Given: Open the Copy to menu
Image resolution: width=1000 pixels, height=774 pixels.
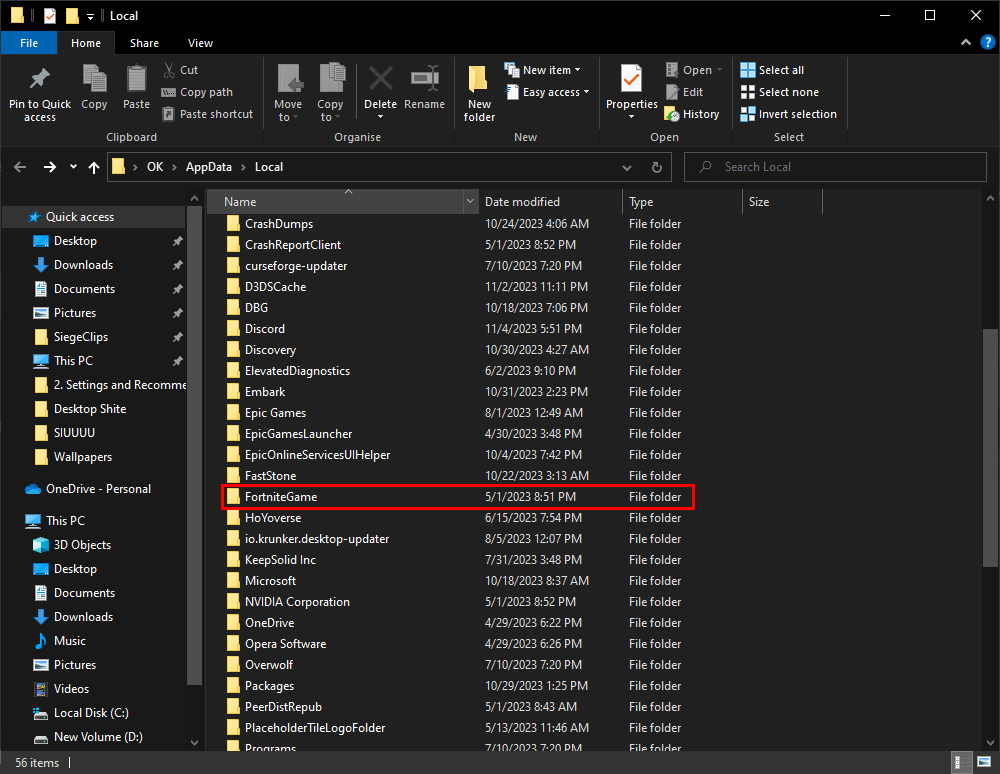Looking at the screenshot, I should pos(330,93).
